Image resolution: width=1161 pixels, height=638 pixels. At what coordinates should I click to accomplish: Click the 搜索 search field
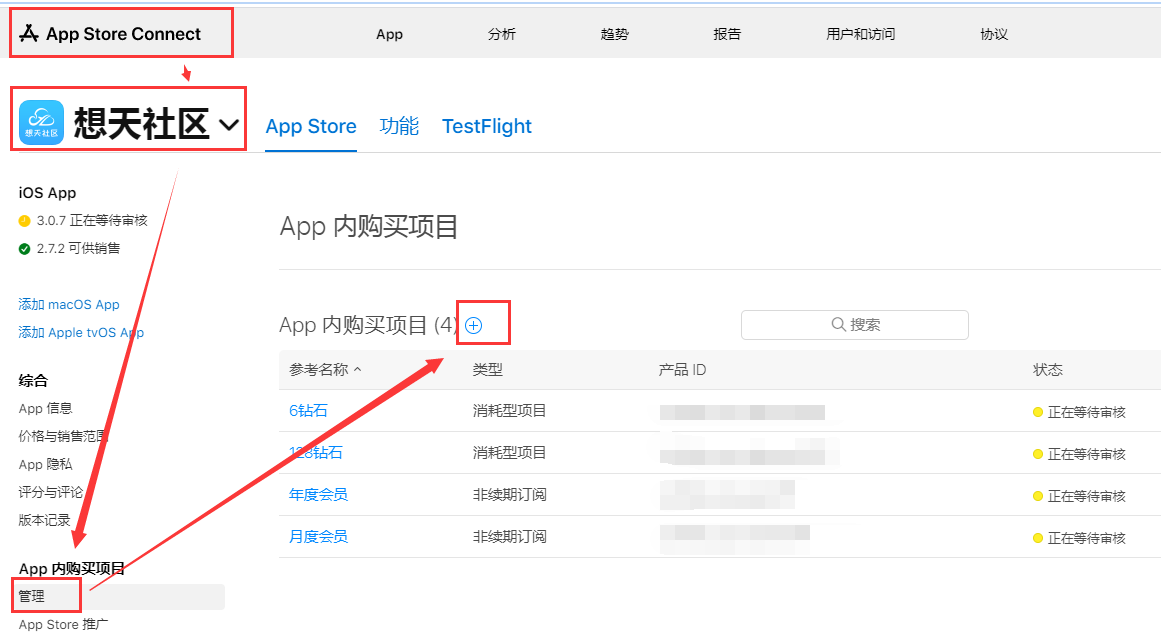coord(854,325)
